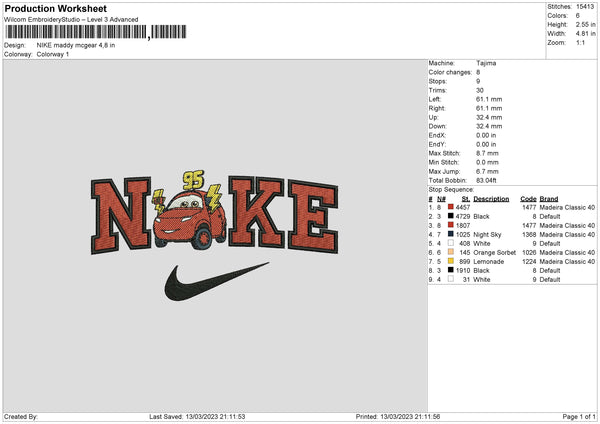Screen dimensions: 600x424
Task: Click the 'Created By:' footer label
Action: click(x=21, y=417)
